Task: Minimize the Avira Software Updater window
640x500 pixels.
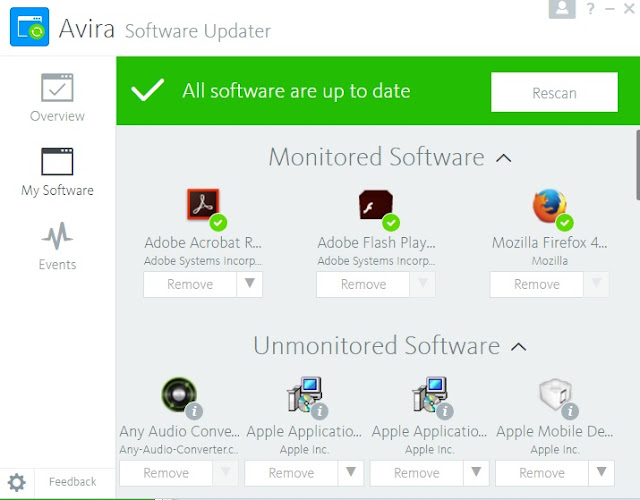Action: pyautogui.click(x=610, y=9)
